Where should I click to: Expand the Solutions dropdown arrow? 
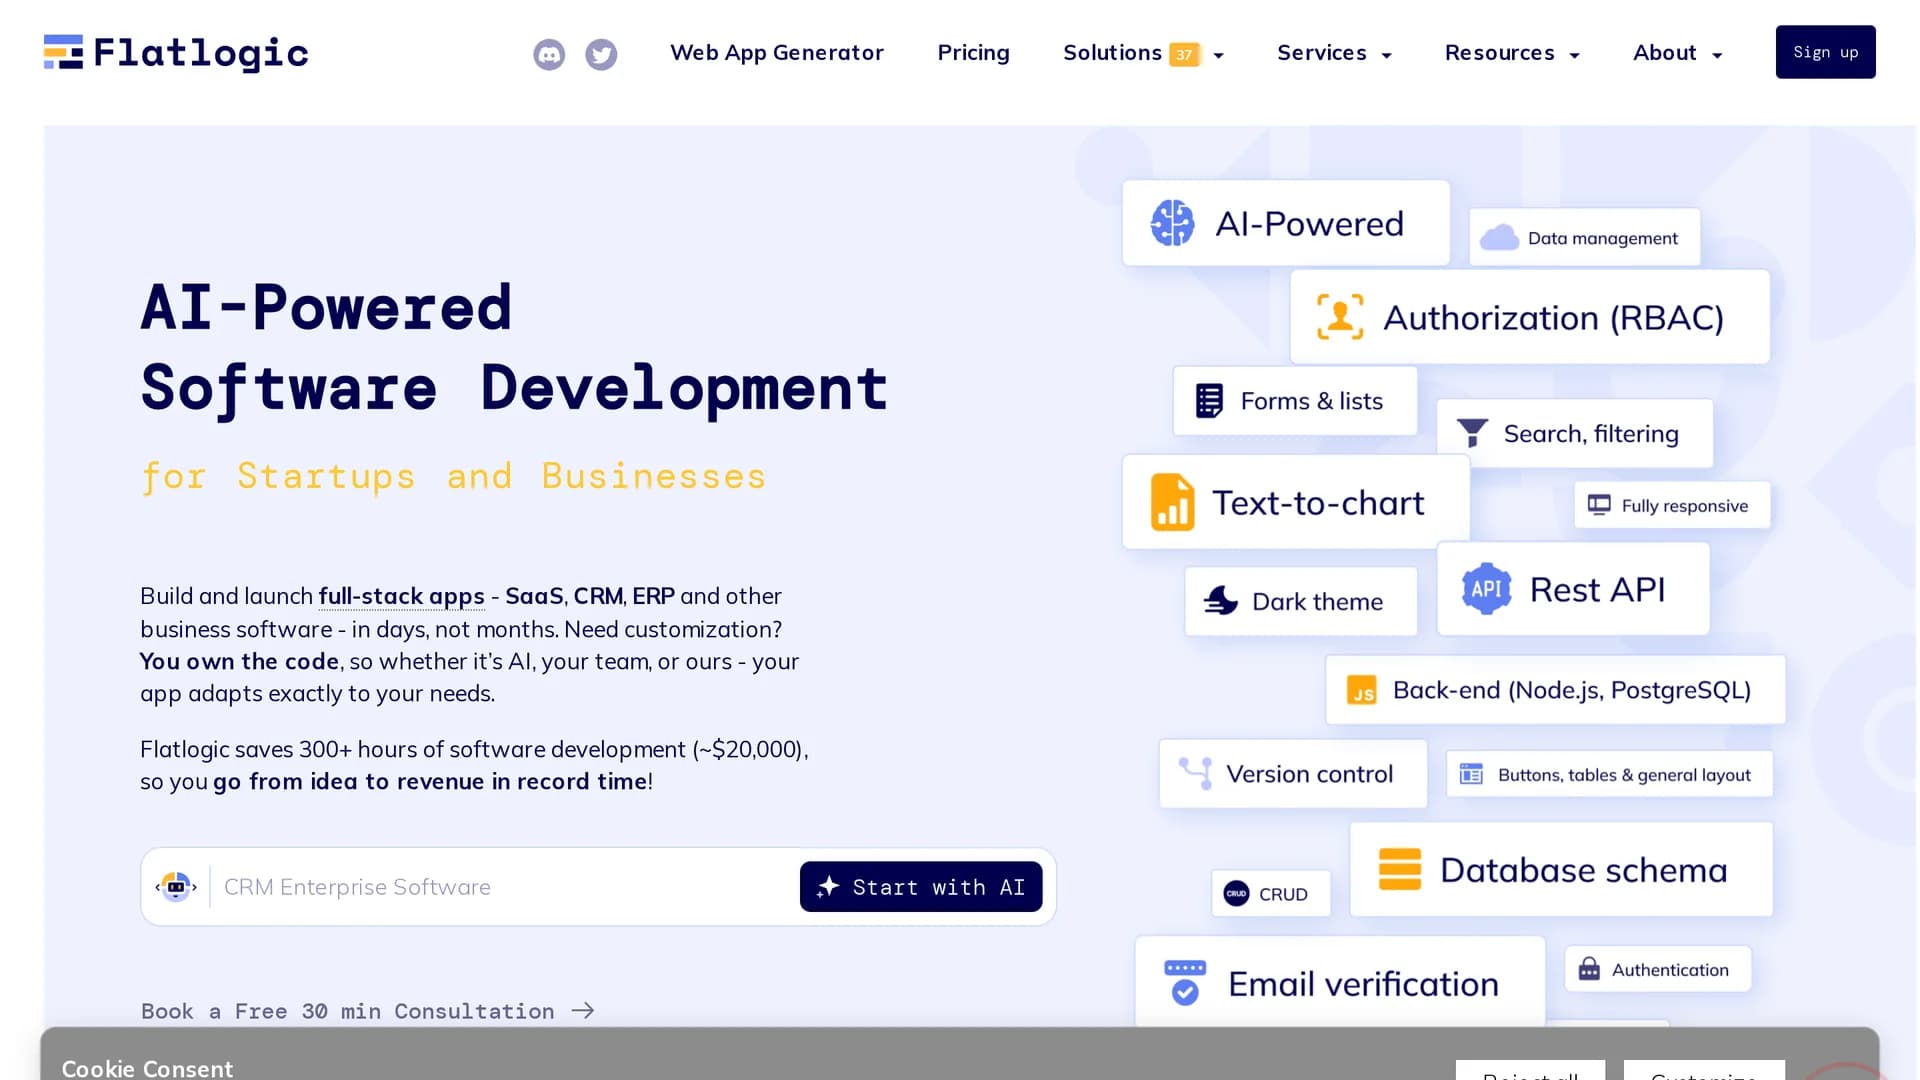point(1218,56)
